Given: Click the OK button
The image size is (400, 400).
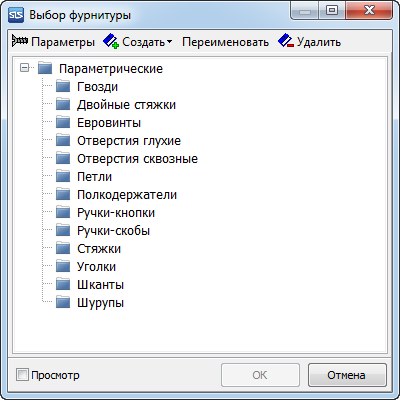Looking at the screenshot, I should click(x=260, y=375).
